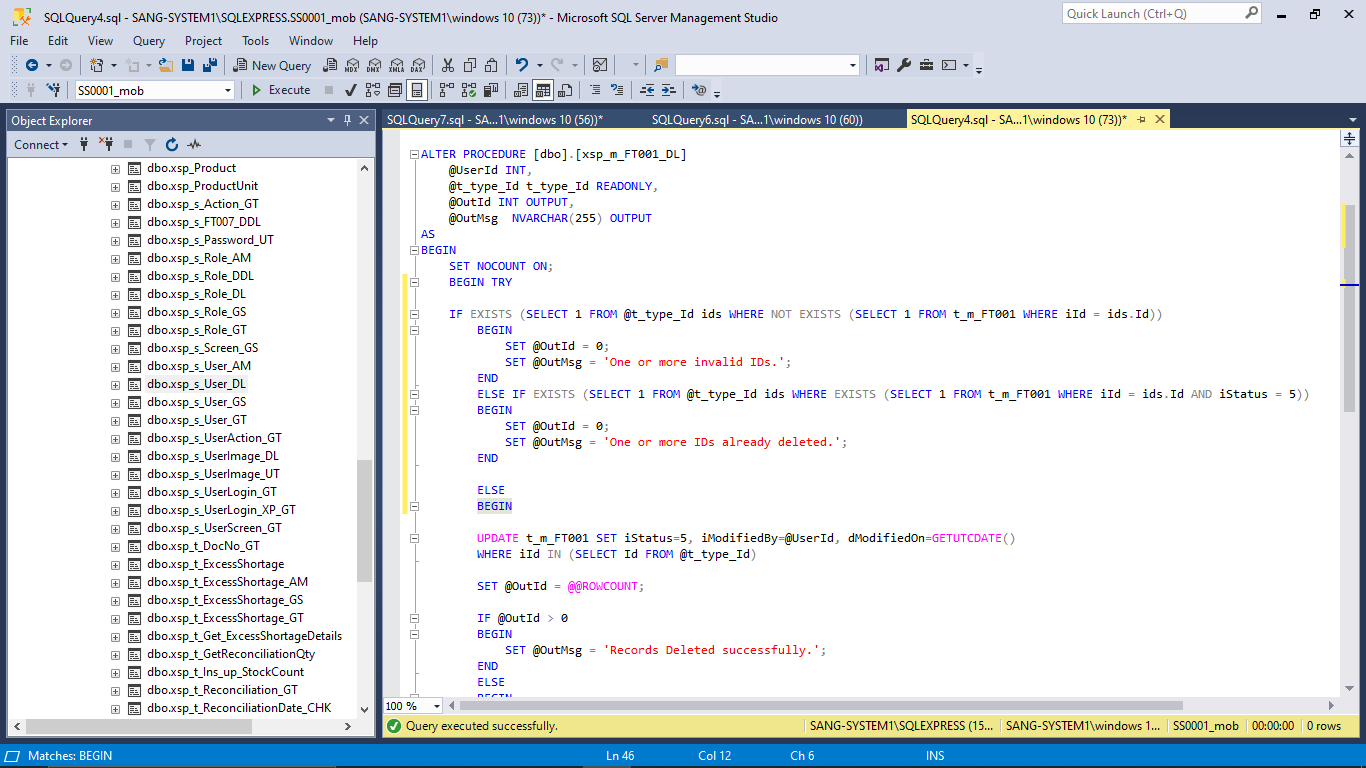
Task: Refresh the Object Explorer tree
Action: click(x=172, y=145)
